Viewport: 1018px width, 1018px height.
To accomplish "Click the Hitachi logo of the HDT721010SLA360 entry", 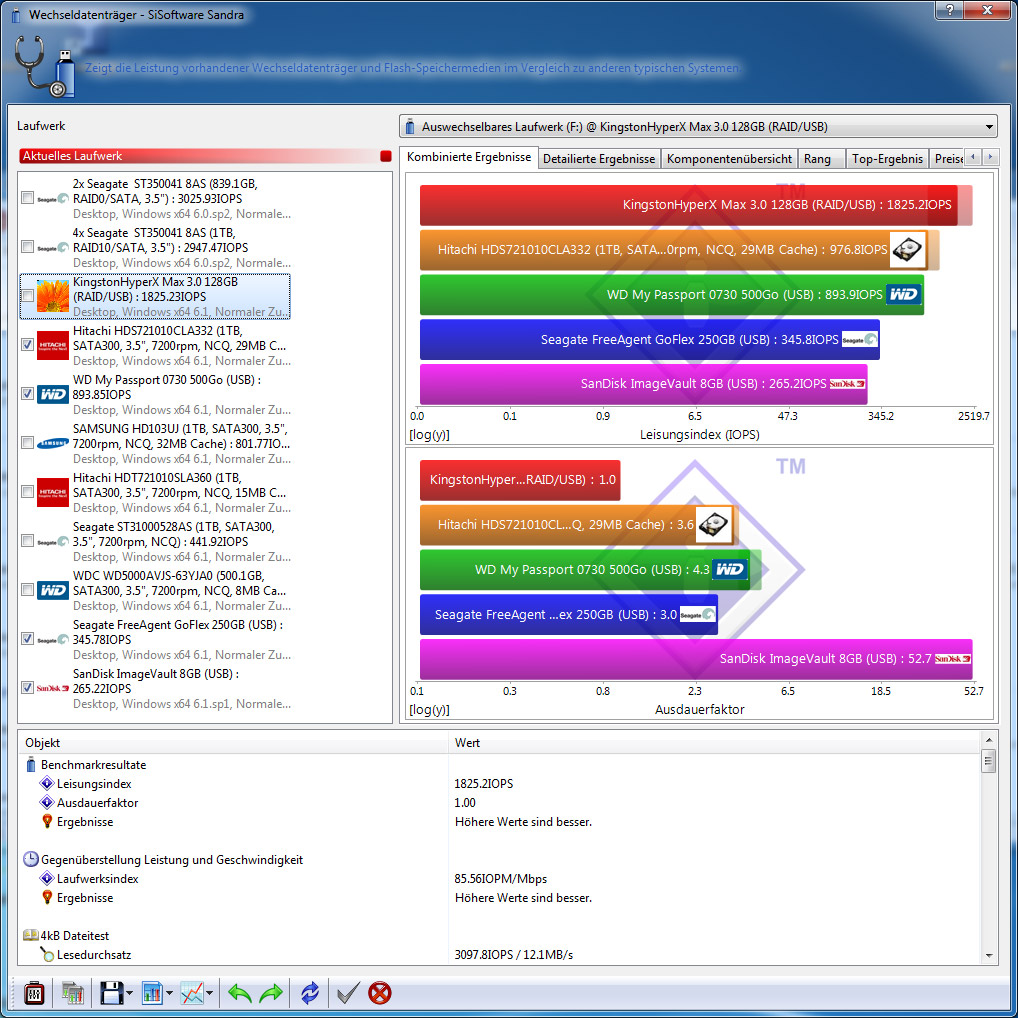I will click(53, 492).
